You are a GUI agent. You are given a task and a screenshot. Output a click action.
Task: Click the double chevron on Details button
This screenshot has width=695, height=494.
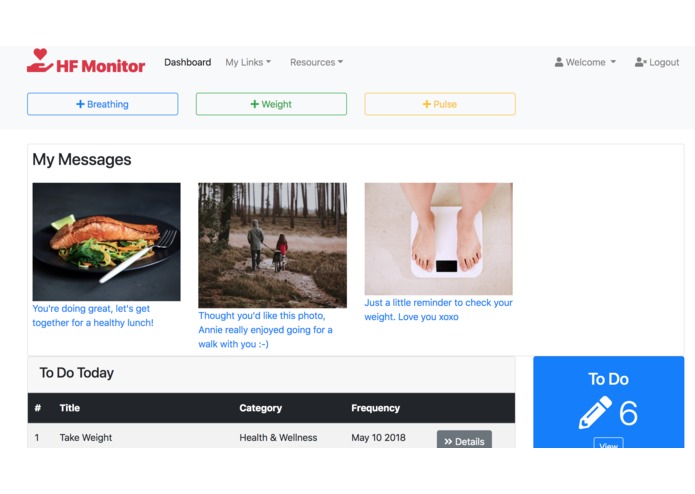[448, 442]
